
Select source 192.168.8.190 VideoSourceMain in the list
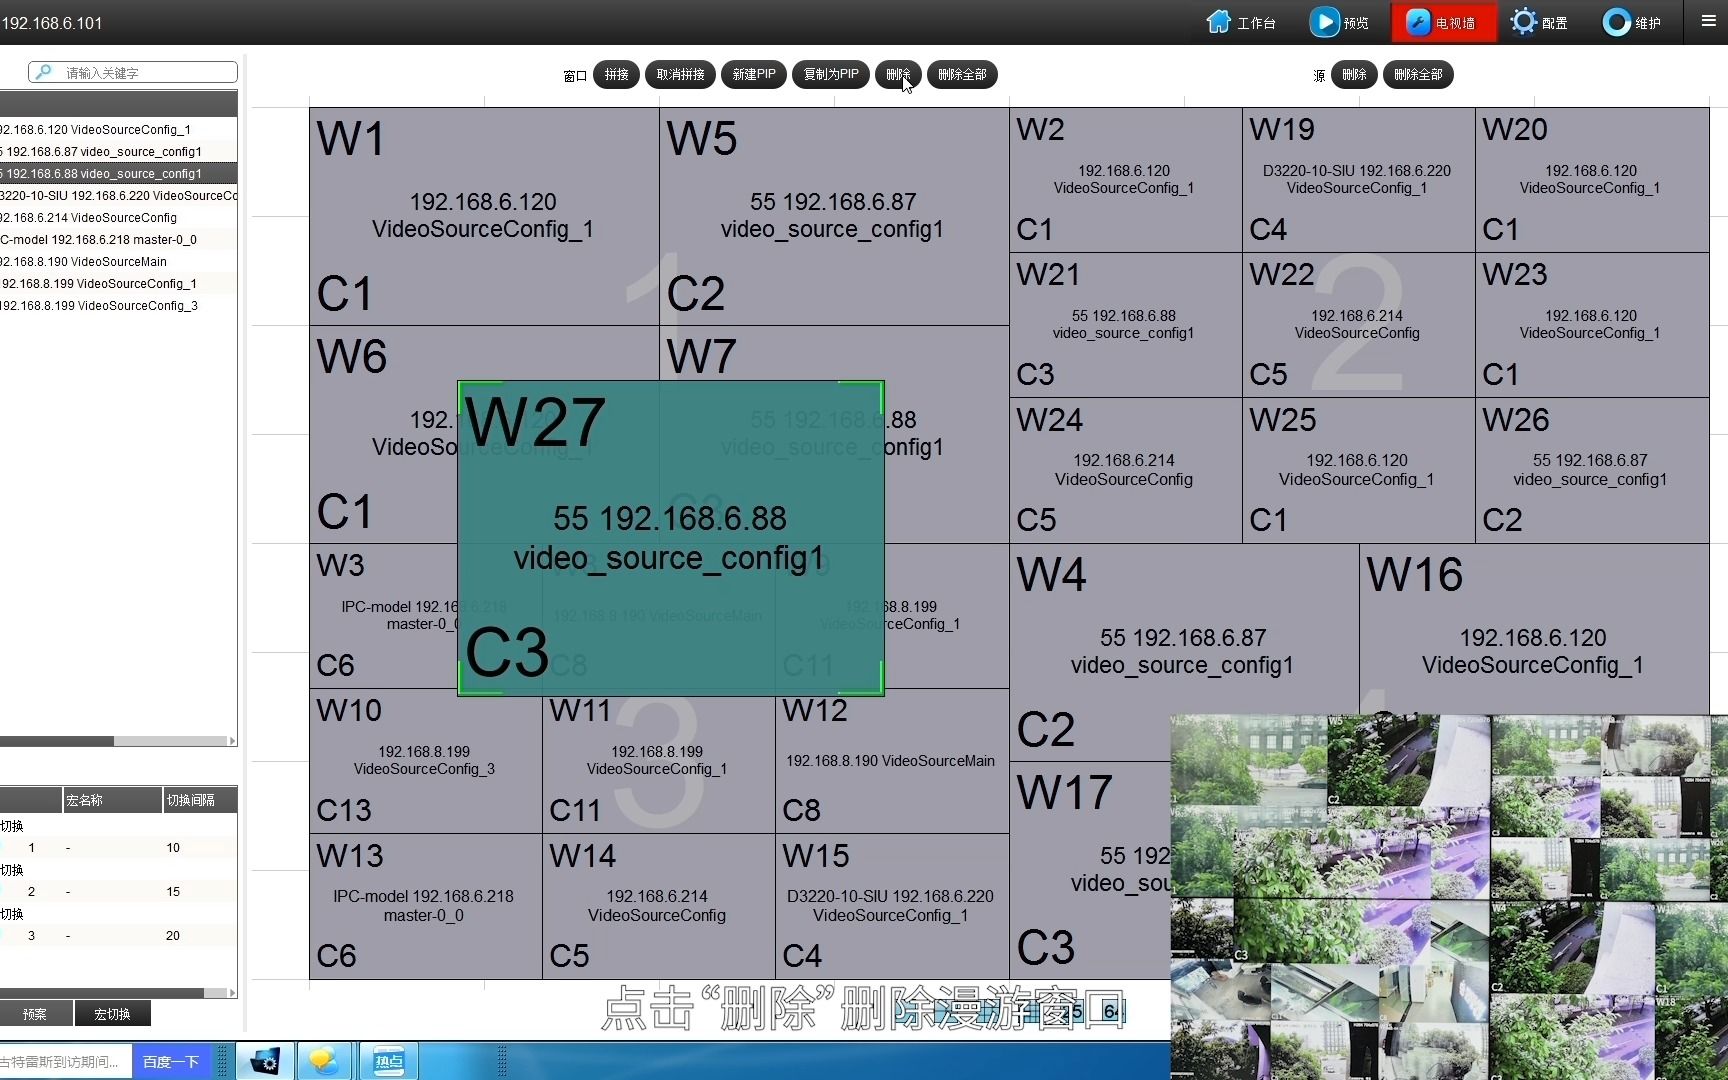(x=118, y=262)
